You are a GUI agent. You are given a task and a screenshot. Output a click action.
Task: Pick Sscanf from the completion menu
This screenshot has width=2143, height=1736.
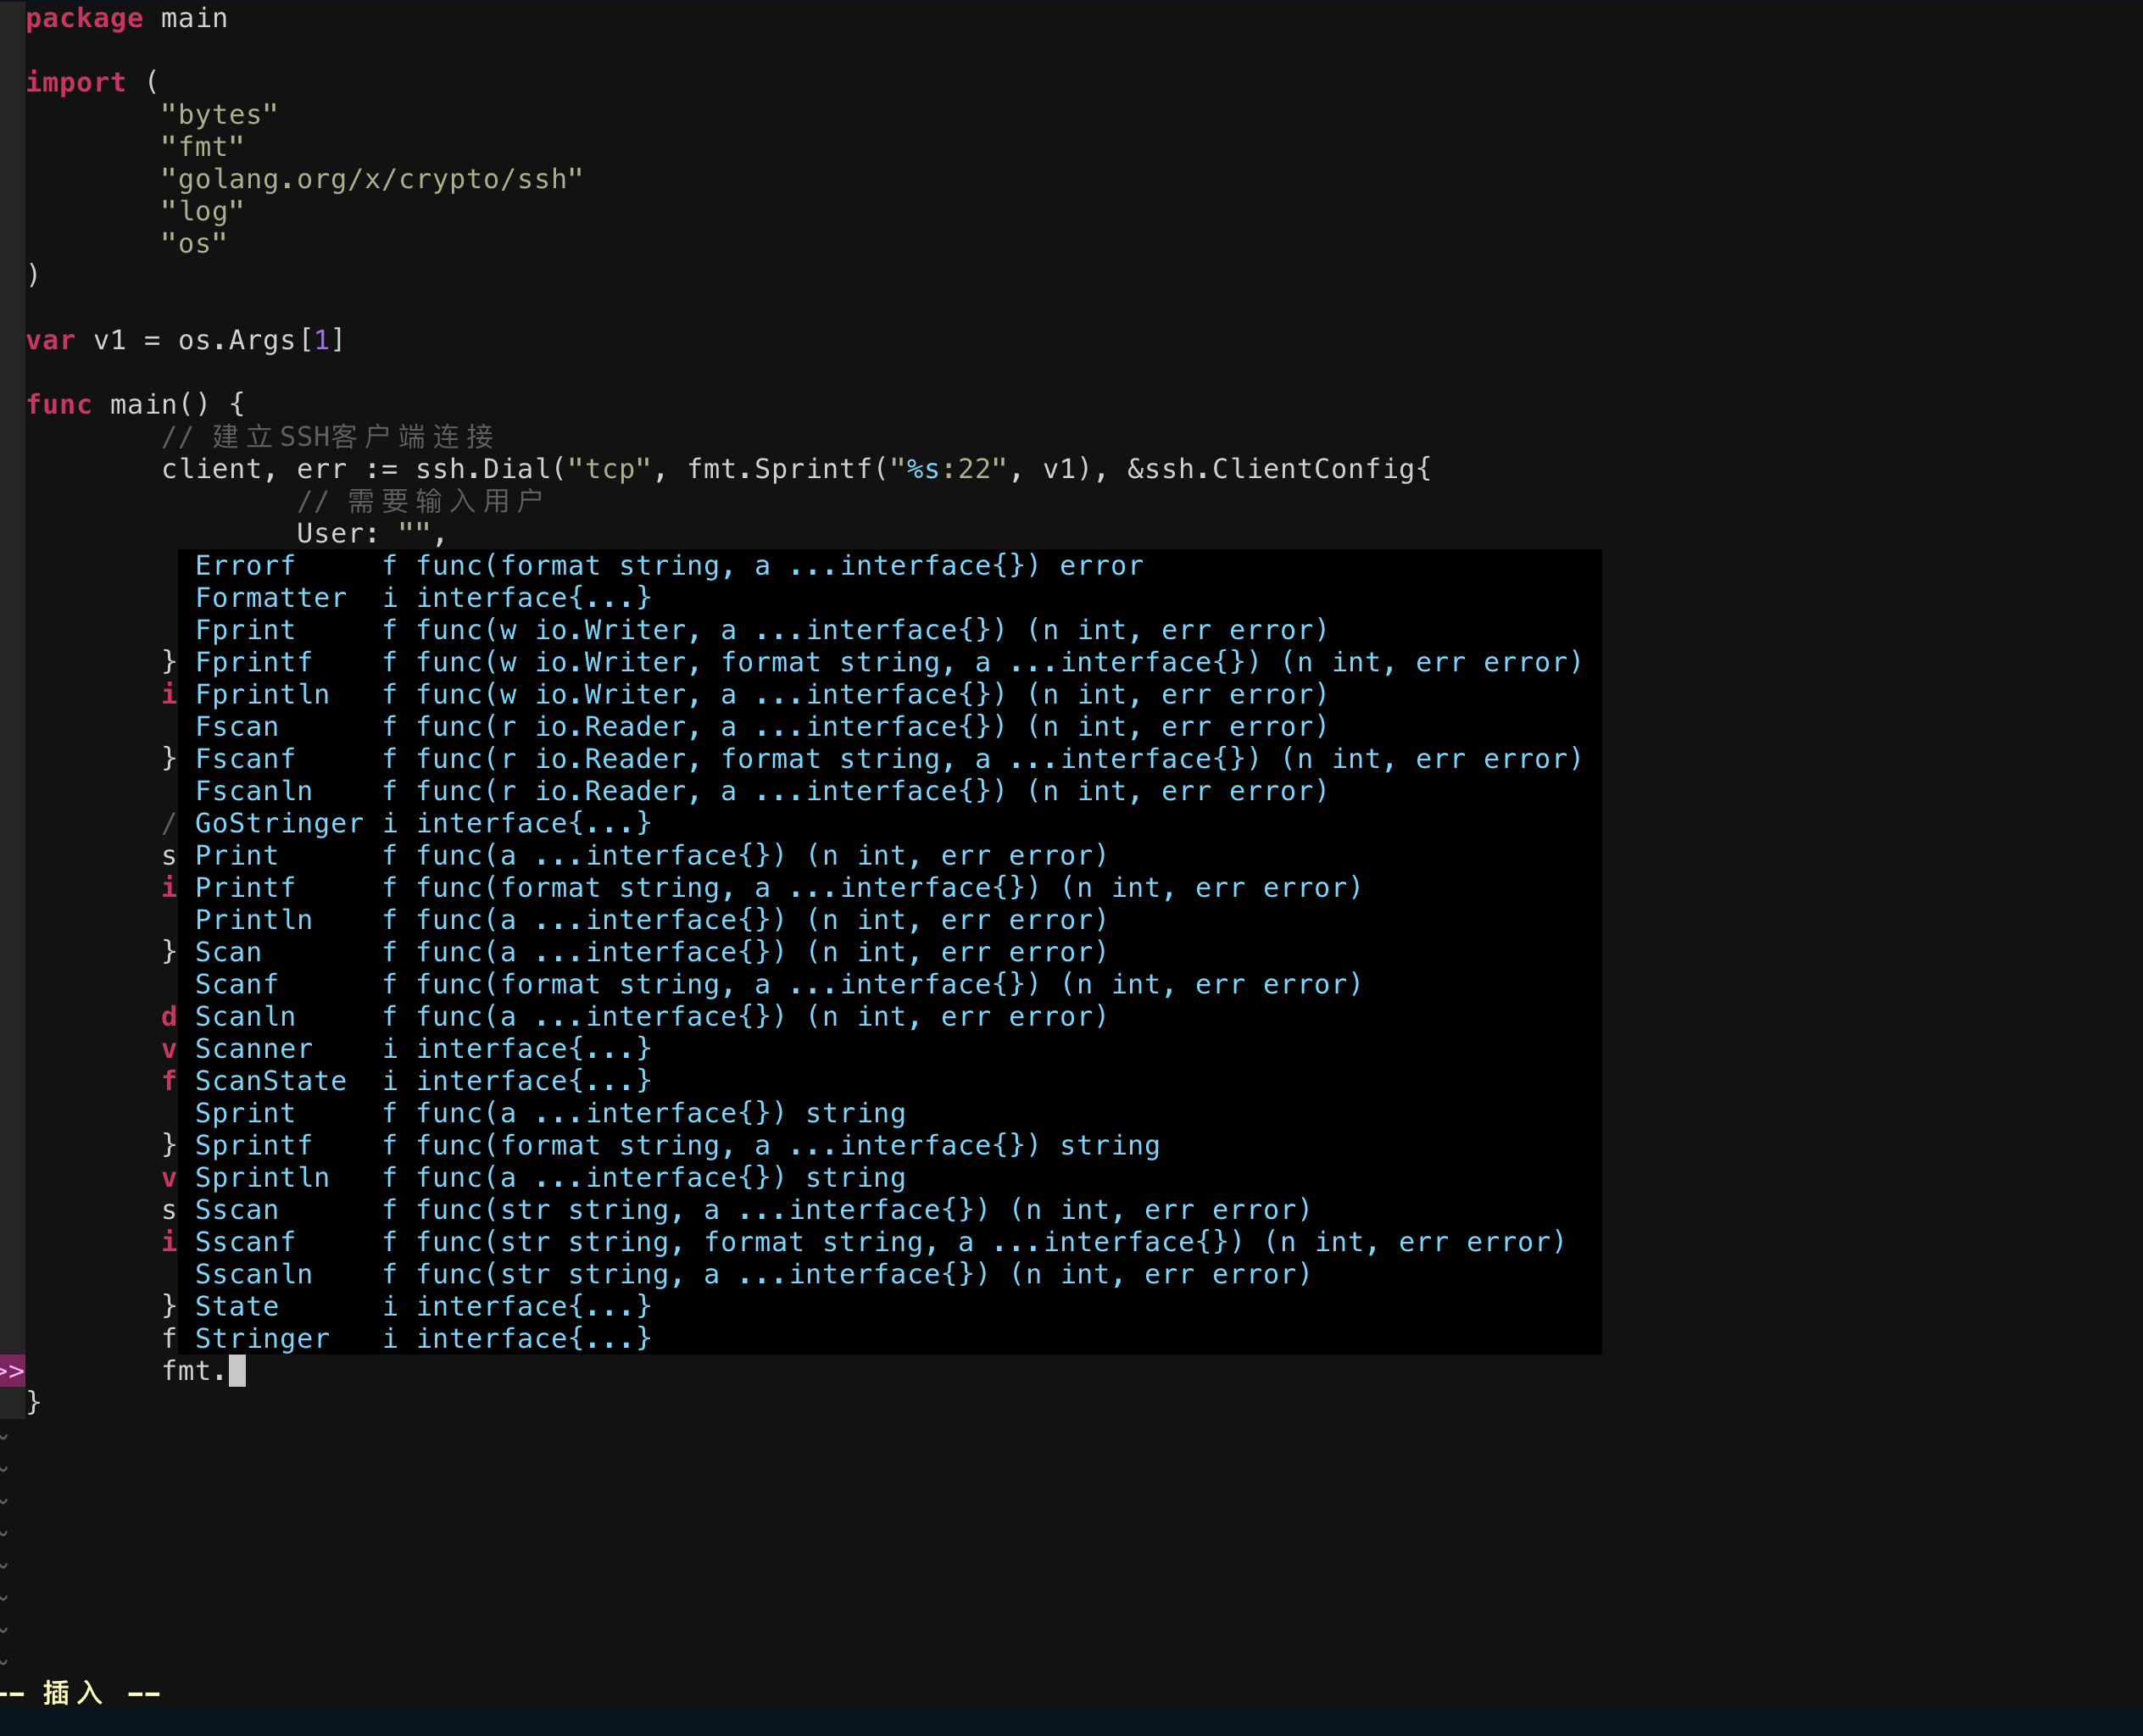[x=890, y=1242]
